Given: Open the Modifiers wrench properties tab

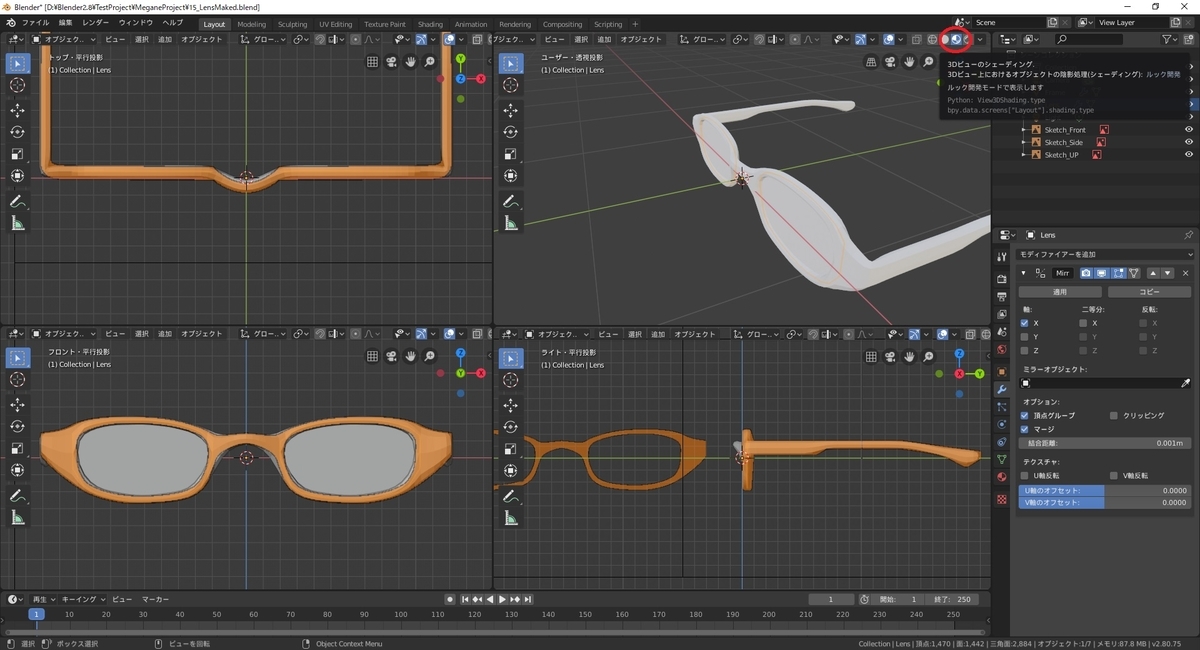Looking at the screenshot, I should coord(1002,388).
